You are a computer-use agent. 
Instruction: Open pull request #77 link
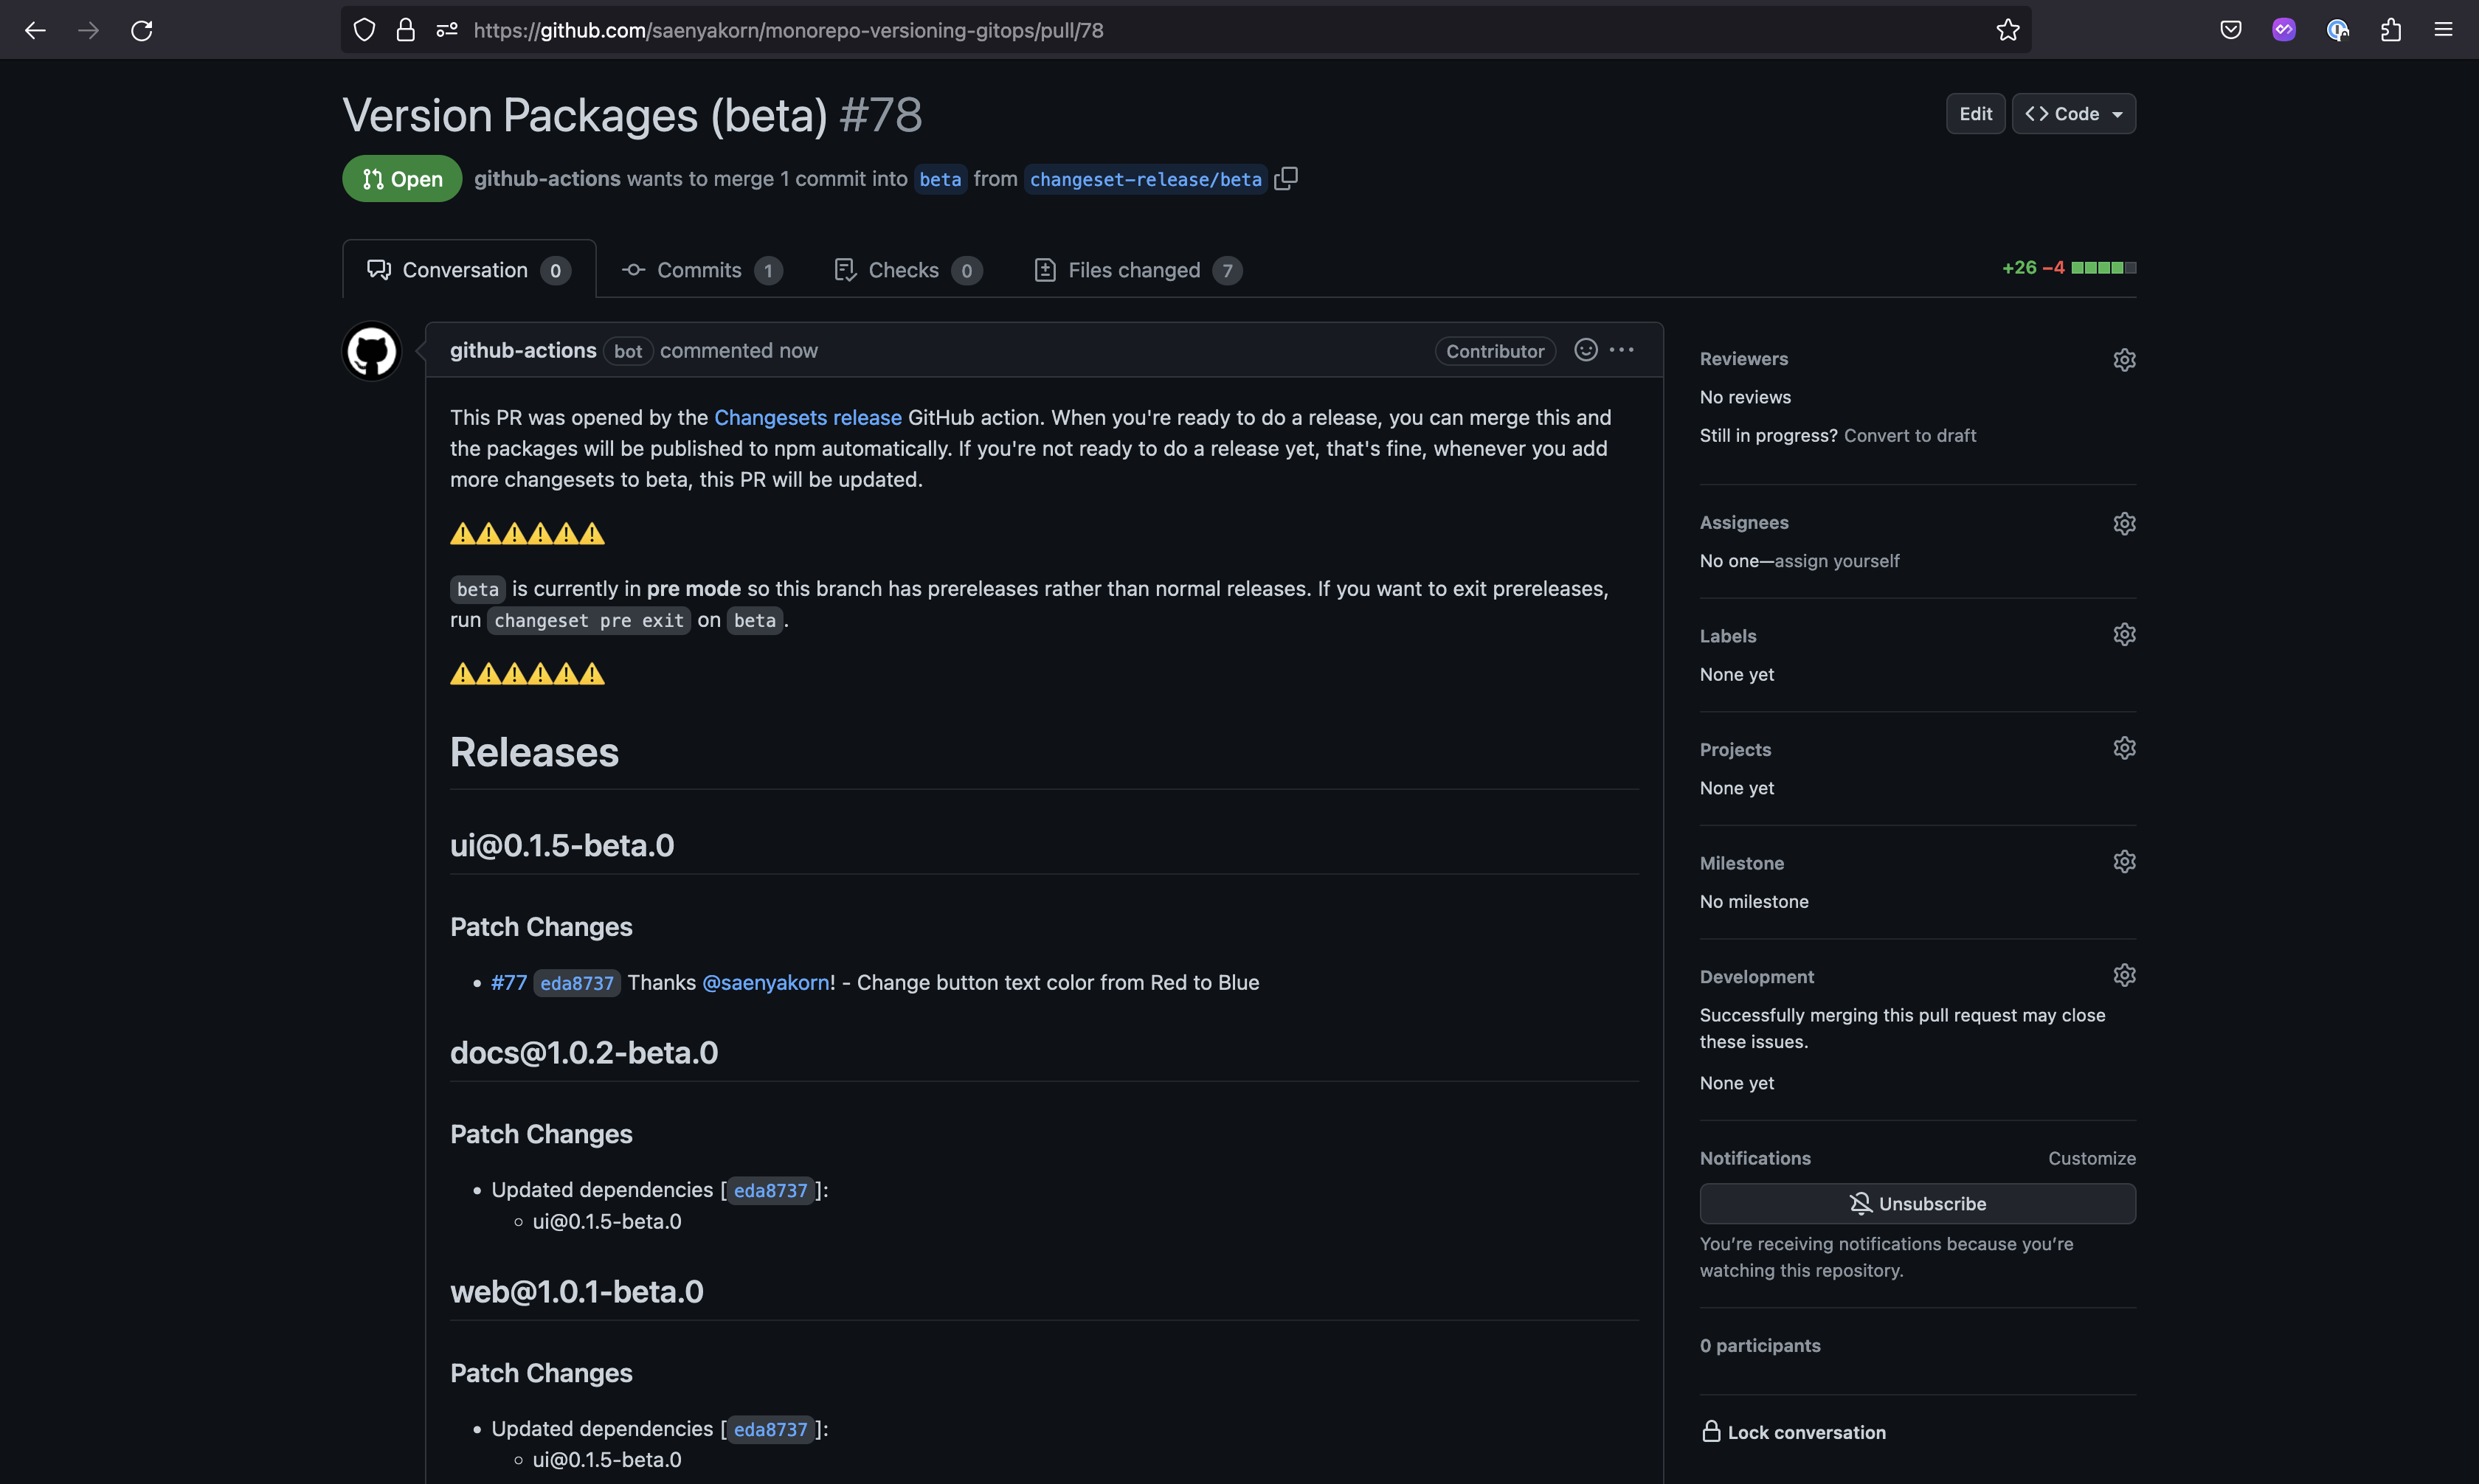click(x=508, y=983)
